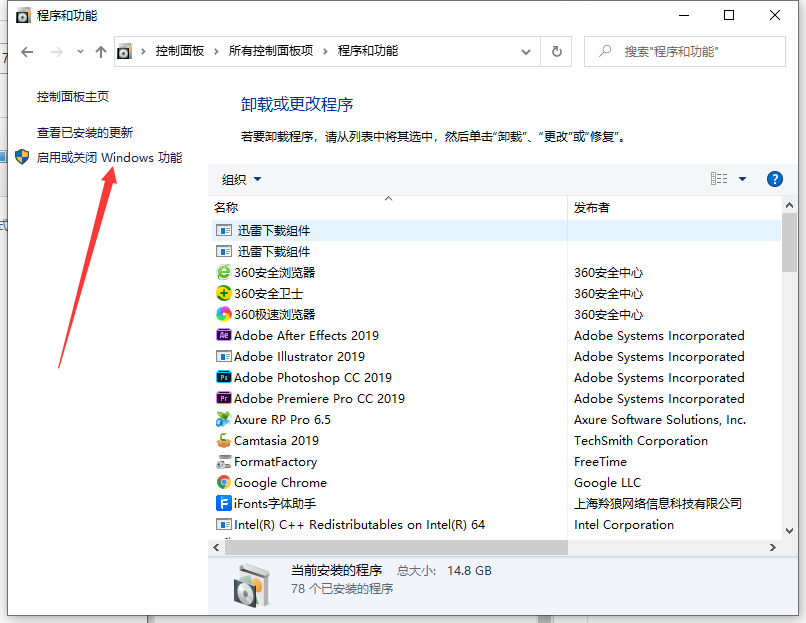Click 控制面板 in the breadcrumb path
Viewport: 806px width, 623px height.
click(x=178, y=51)
